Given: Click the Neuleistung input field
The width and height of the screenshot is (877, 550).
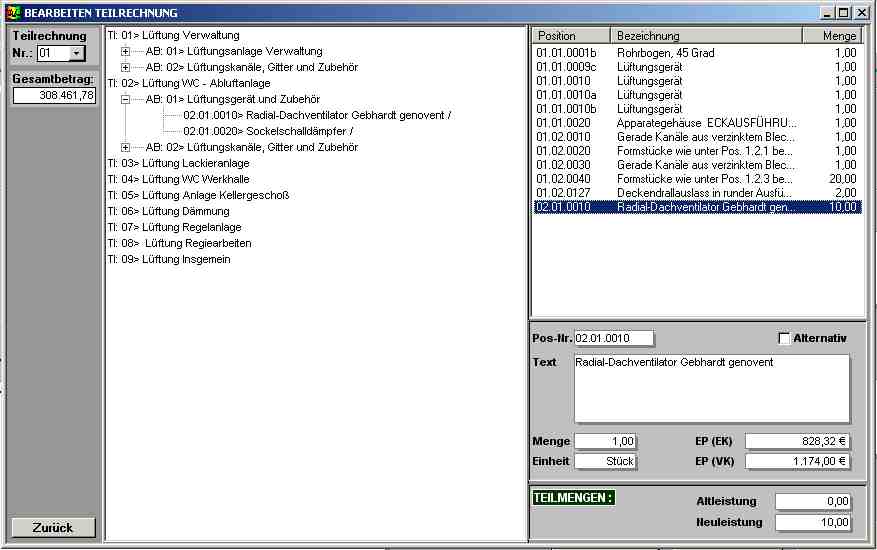Looking at the screenshot, I should coord(813,522).
